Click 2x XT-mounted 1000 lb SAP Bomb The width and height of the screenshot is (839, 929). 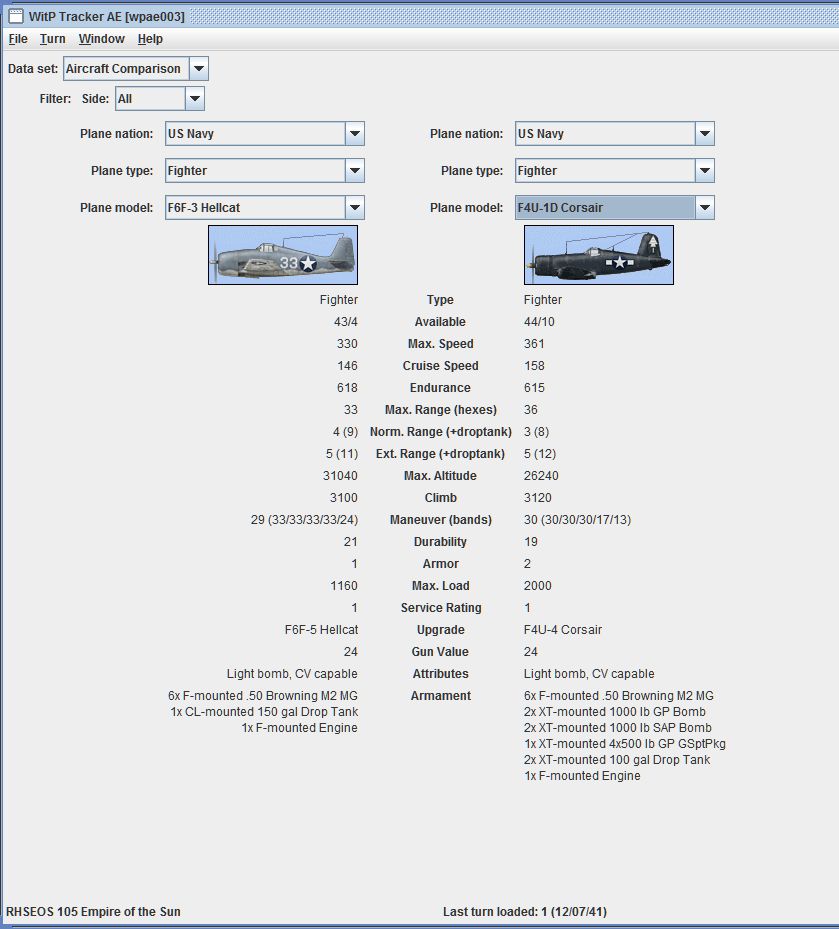pyautogui.click(x=618, y=728)
